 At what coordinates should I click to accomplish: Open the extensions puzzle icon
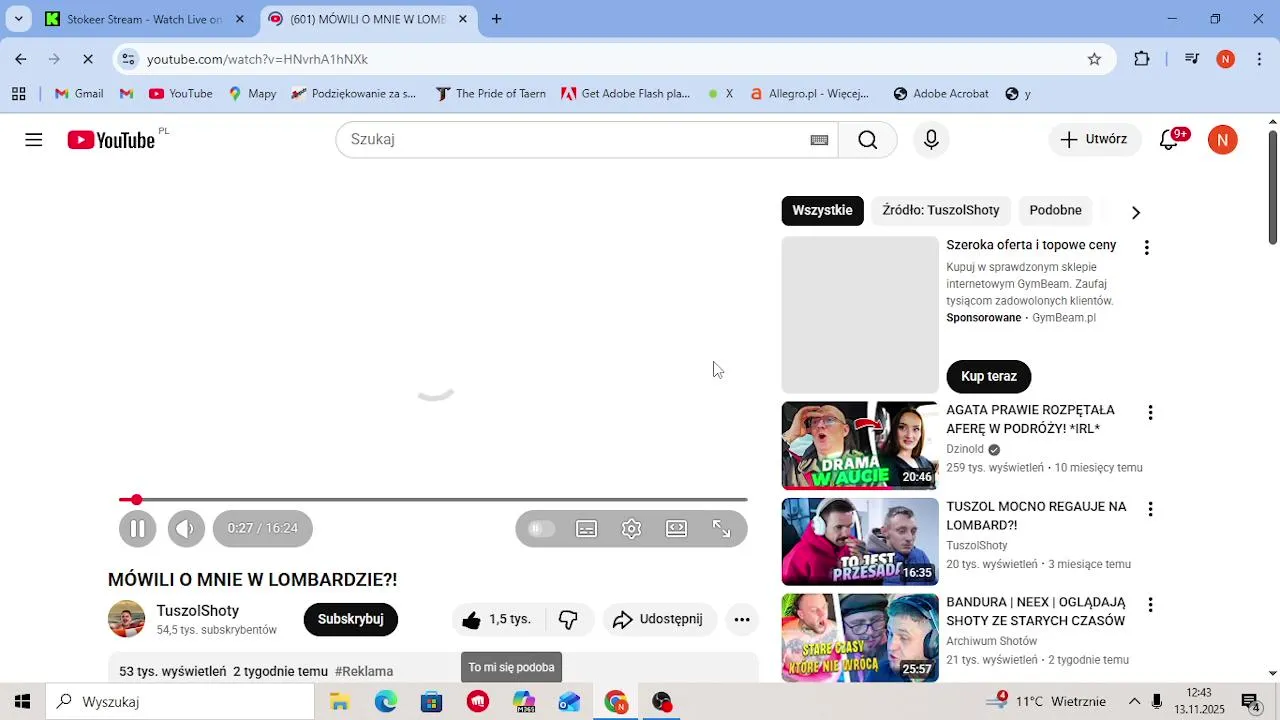1142,60
